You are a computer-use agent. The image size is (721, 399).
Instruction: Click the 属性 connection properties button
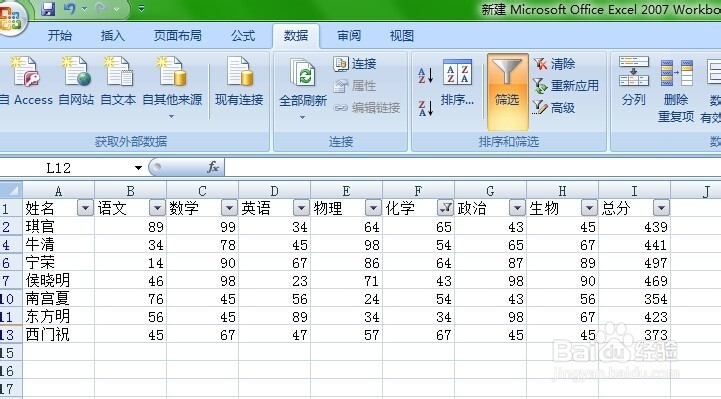click(355, 86)
